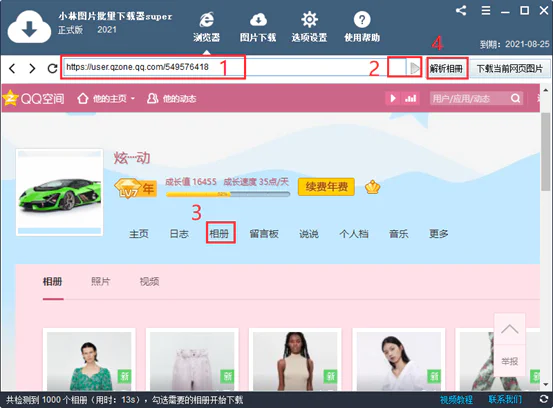Screen dimensions: 553x409
Task: Click the 成长值 16455 text
Action: [x=191, y=182]
